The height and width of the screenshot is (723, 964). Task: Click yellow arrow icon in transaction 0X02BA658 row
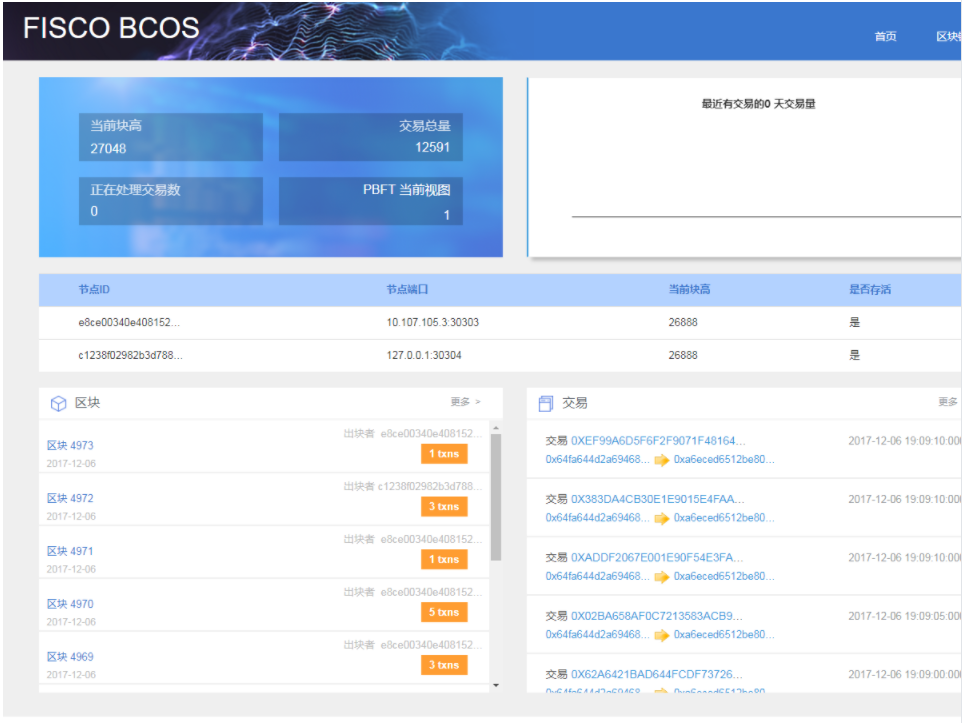tap(662, 634)
